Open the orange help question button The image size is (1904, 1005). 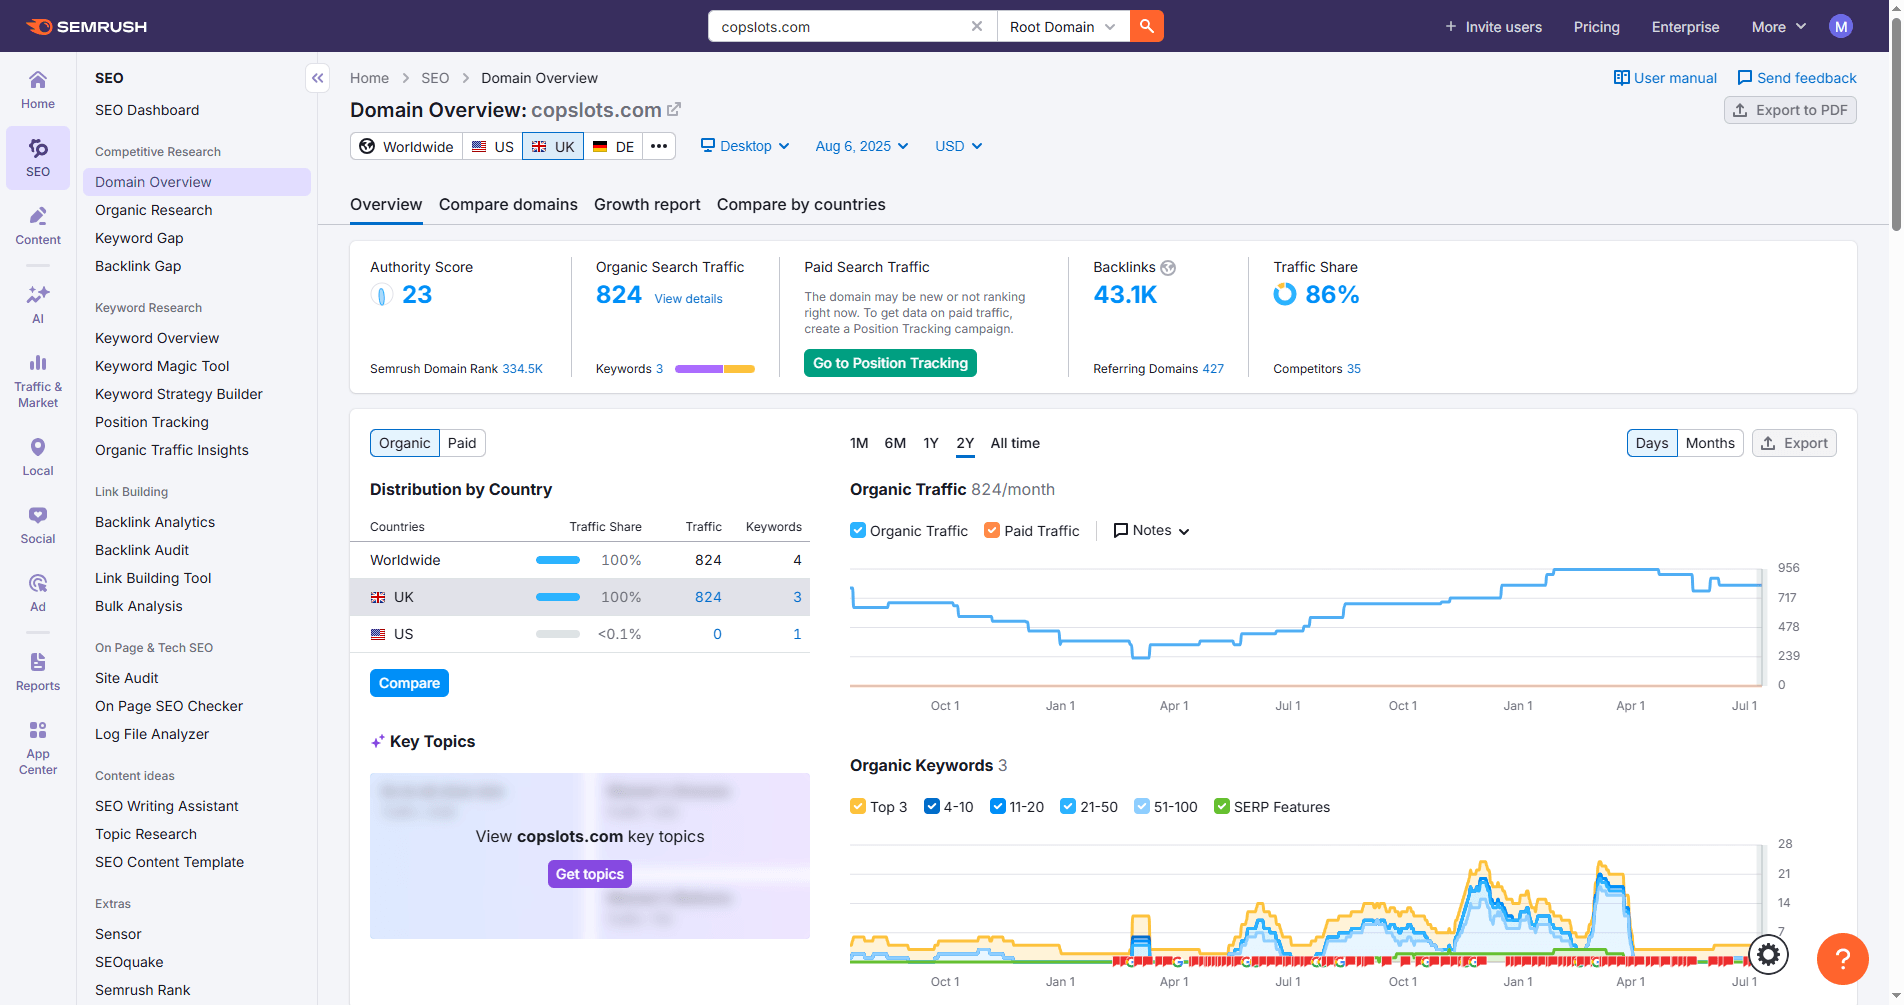tap(1842, 959)
